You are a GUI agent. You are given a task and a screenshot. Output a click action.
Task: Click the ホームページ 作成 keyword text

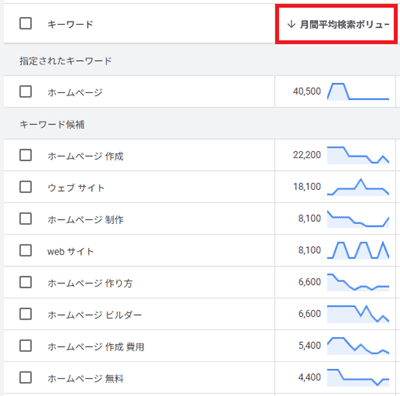point(85,156)
